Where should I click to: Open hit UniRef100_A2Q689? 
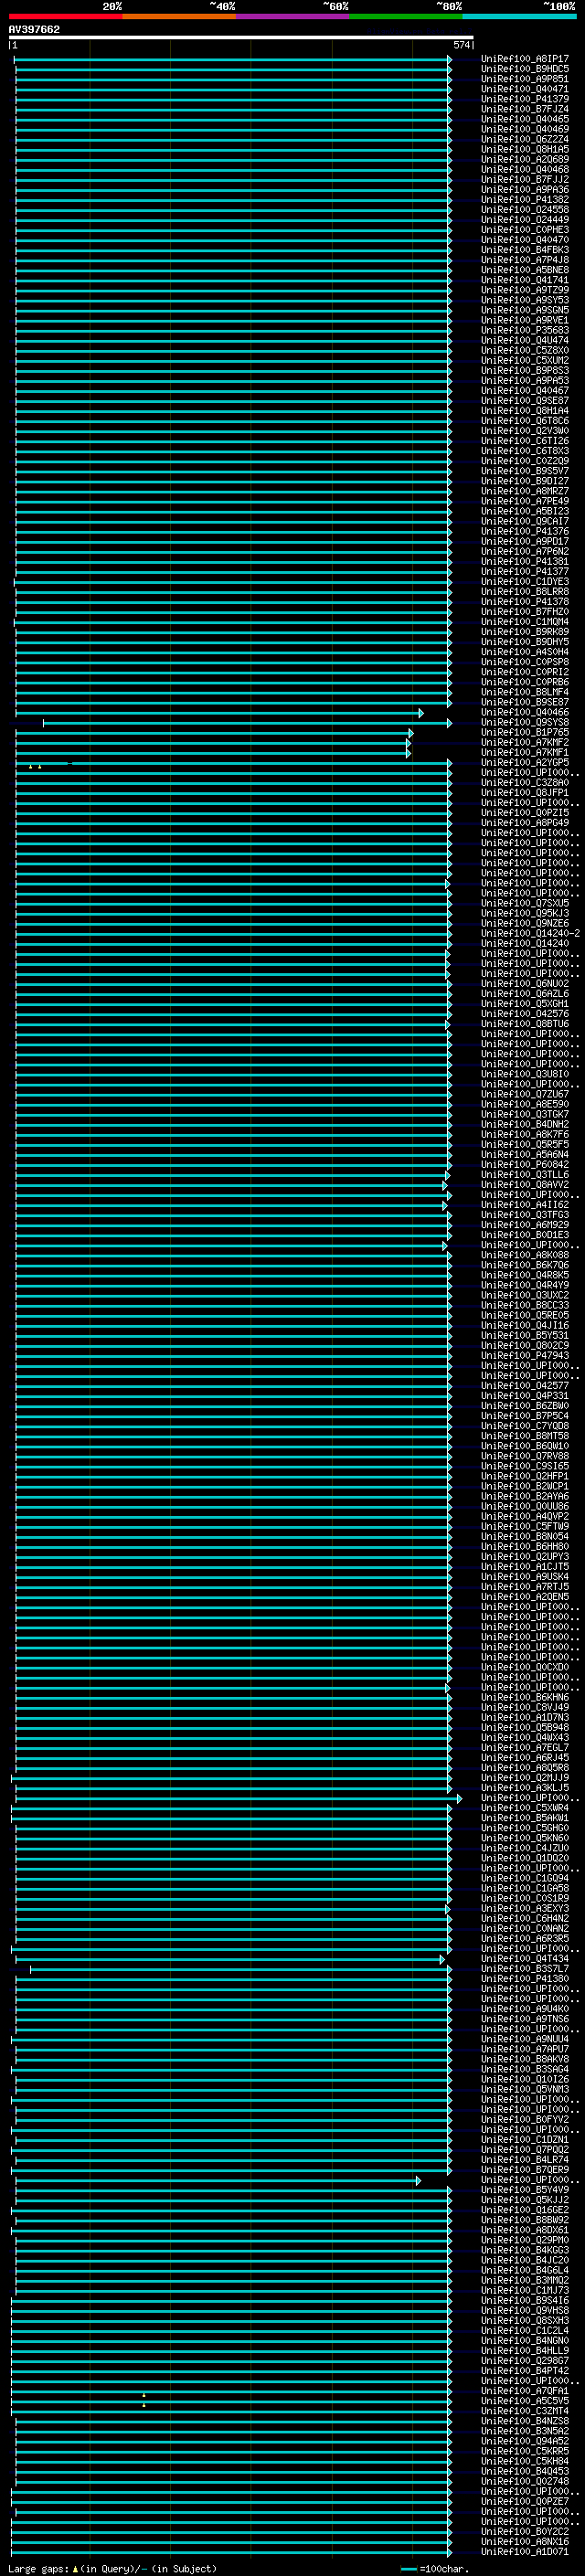(525, 159)
